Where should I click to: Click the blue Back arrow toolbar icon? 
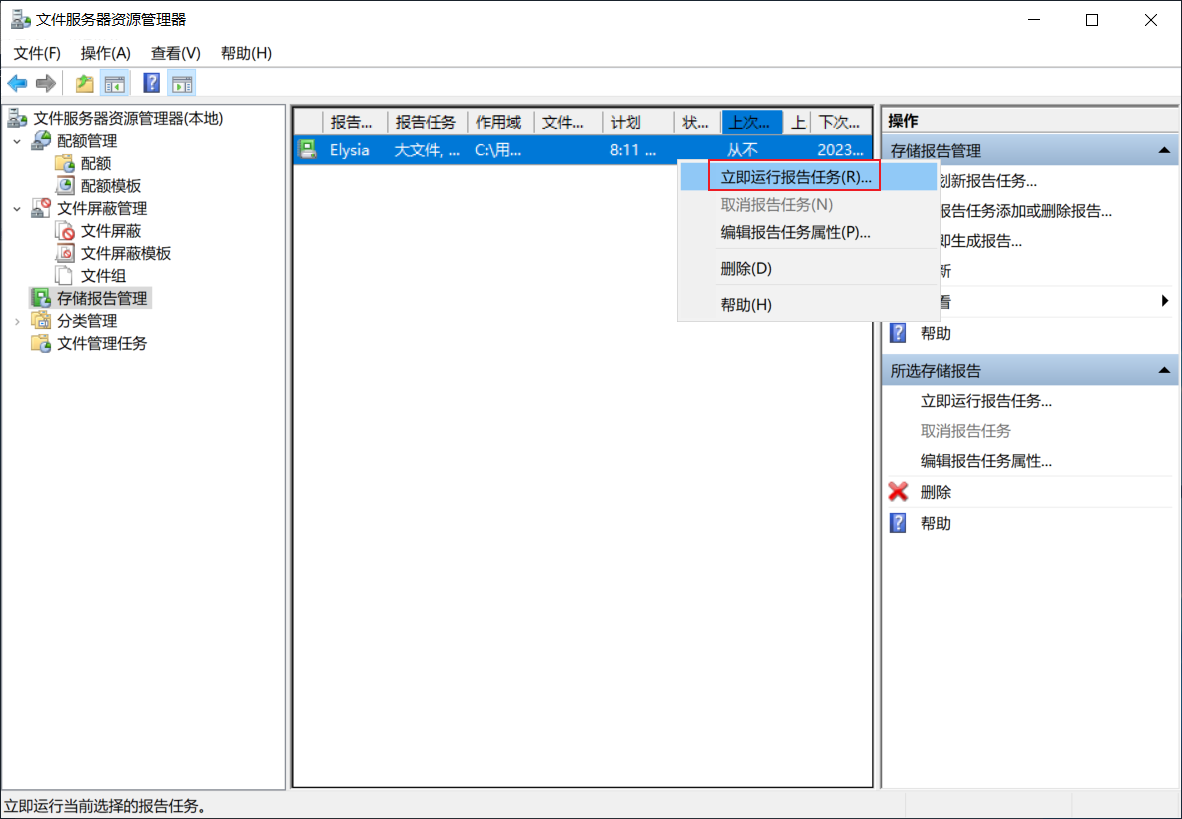[17, 83]
